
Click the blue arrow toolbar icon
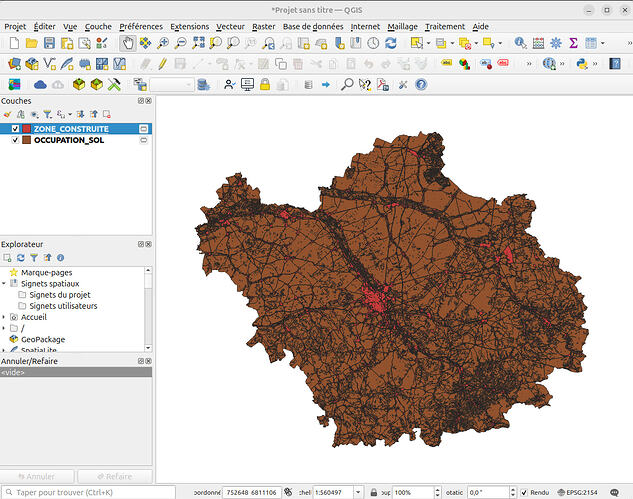pos(326,84)
